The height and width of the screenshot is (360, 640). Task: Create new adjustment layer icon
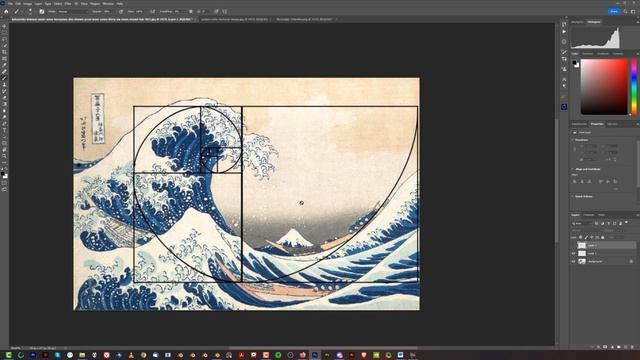point(612,347)
